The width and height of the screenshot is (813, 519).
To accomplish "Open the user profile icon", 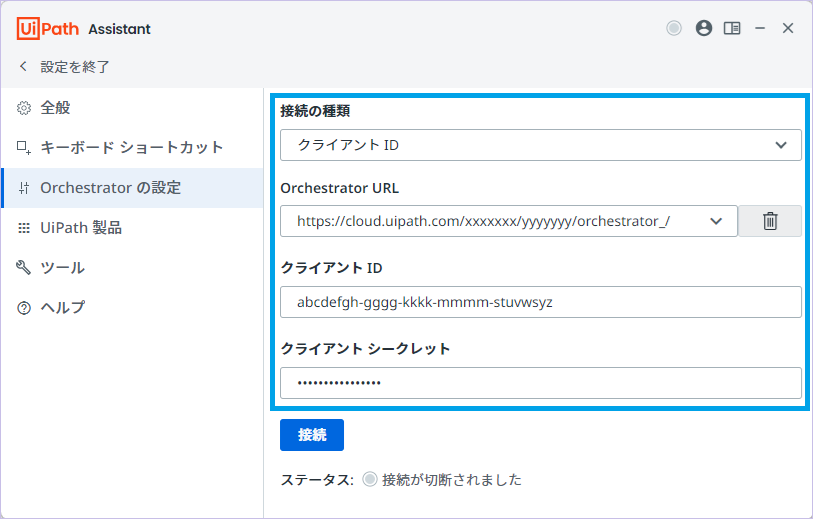I will coord(704,28).
